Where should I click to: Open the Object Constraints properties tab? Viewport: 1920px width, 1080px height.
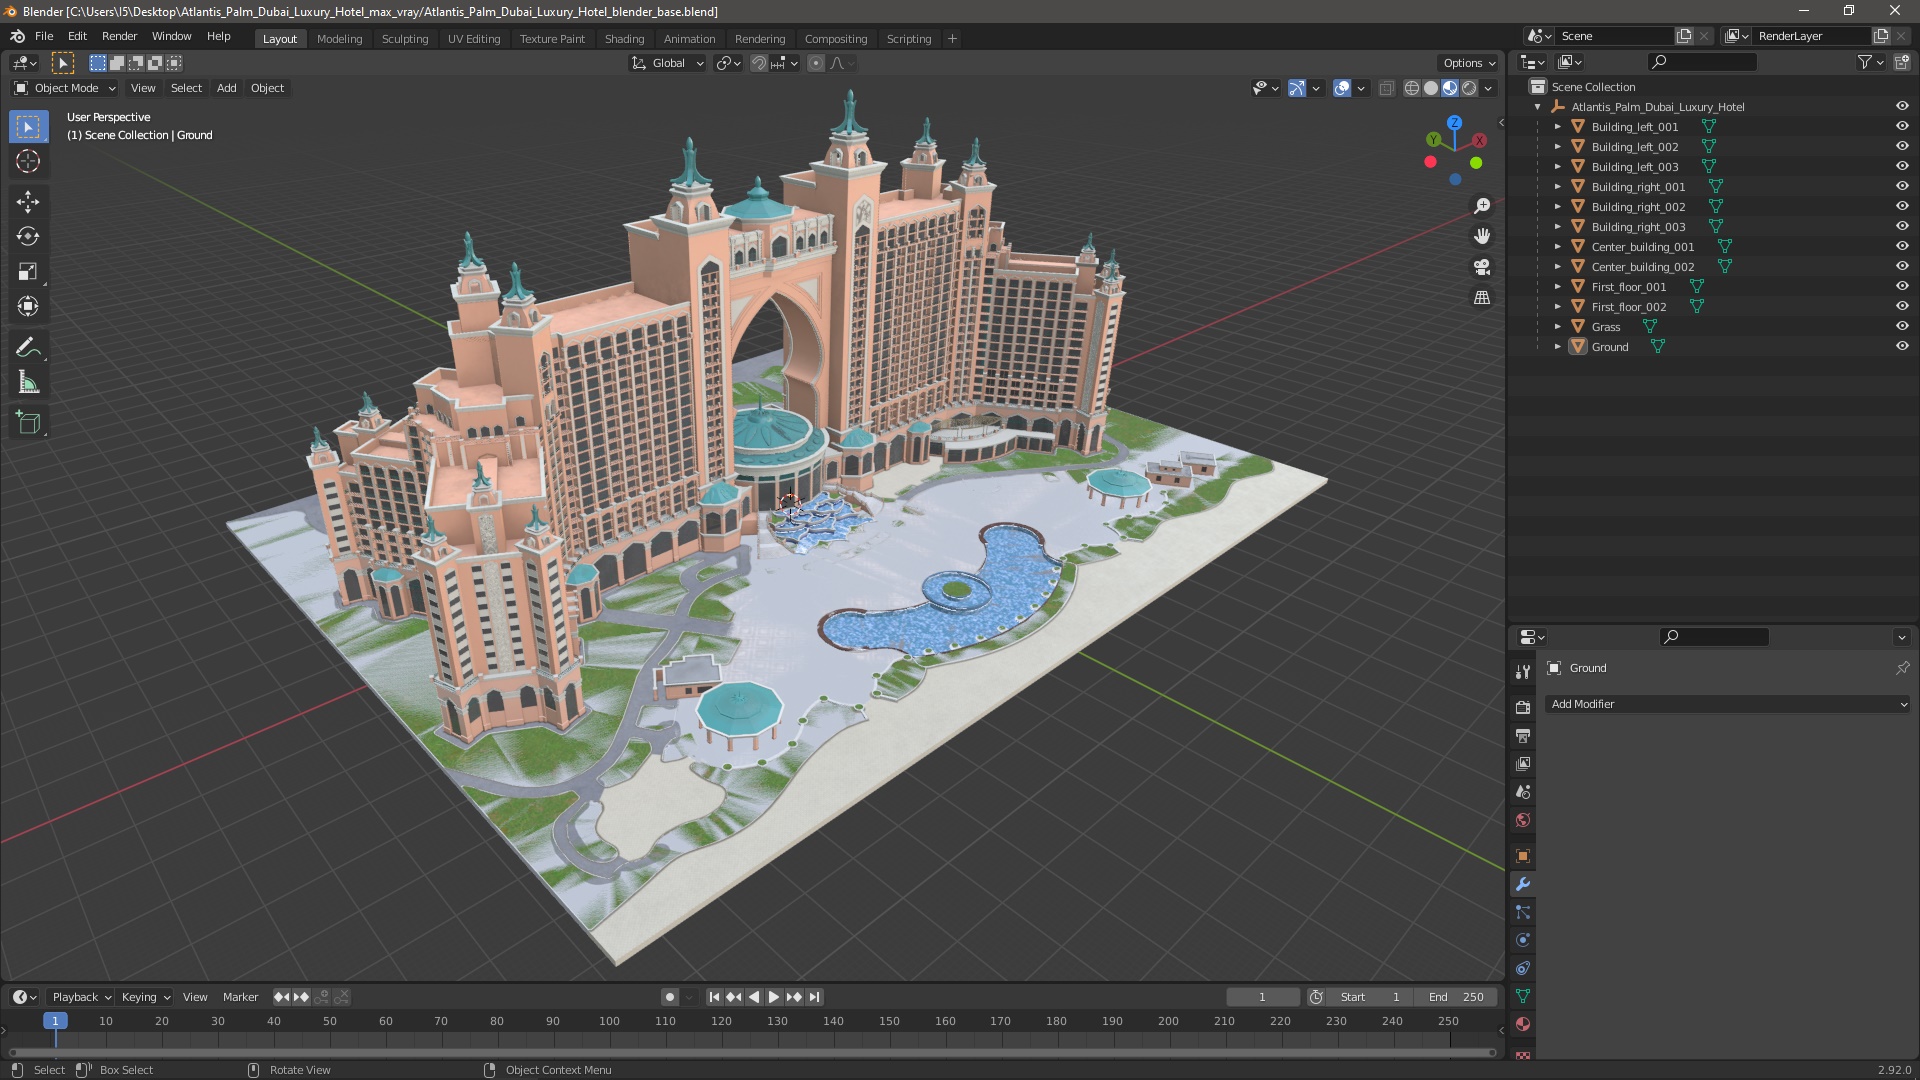tap(1523, 968)
